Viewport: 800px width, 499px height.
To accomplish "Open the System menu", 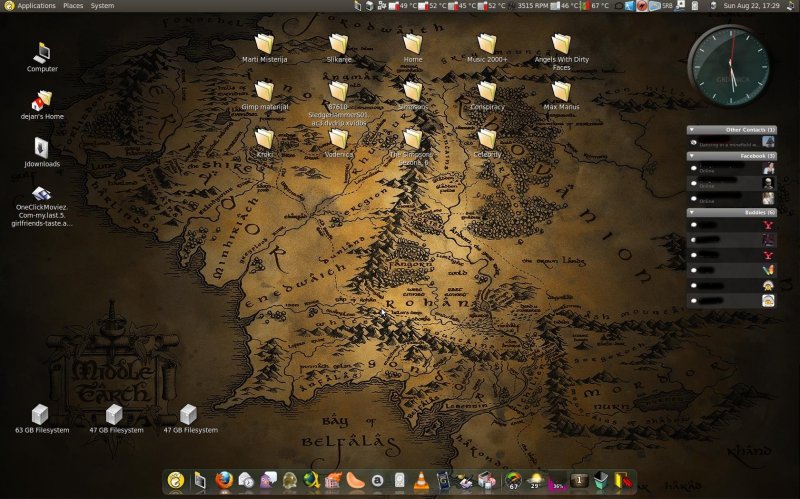I will click(102, 6).
